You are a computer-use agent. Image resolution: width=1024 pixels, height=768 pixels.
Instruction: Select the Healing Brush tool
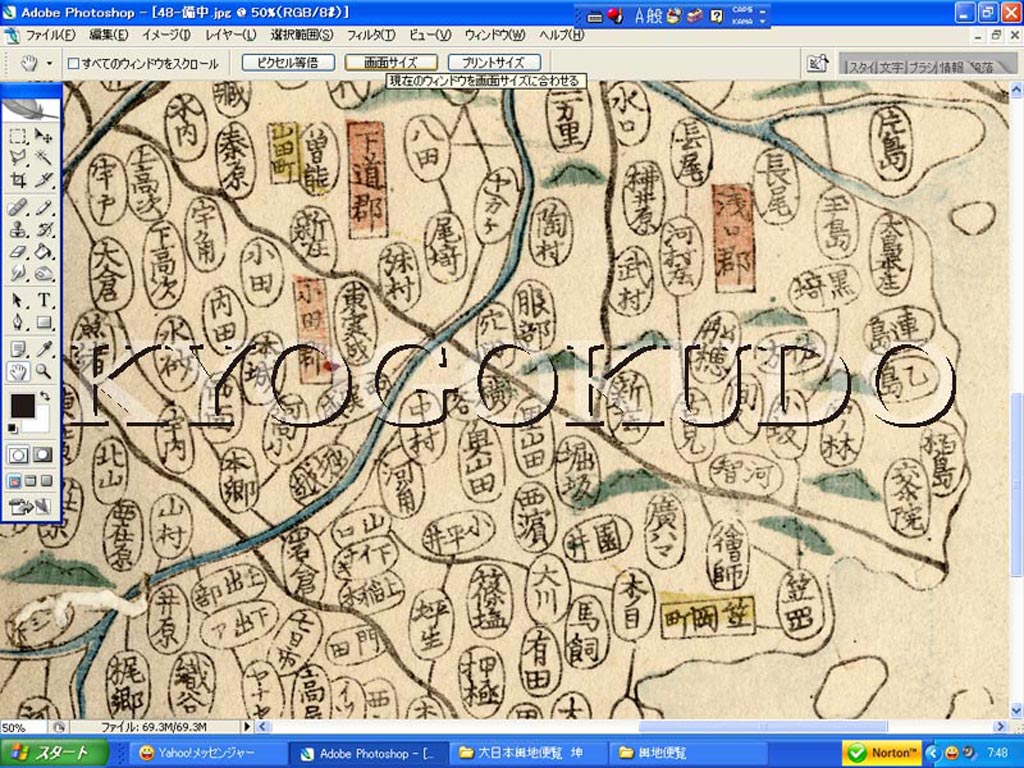18,208
